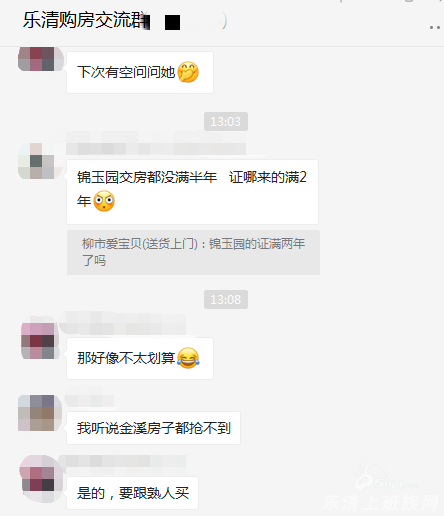Select the 锦玉园交房都没满半年 message bubble
The width and height of the screenshot is (444, 516).
point(192,192)
